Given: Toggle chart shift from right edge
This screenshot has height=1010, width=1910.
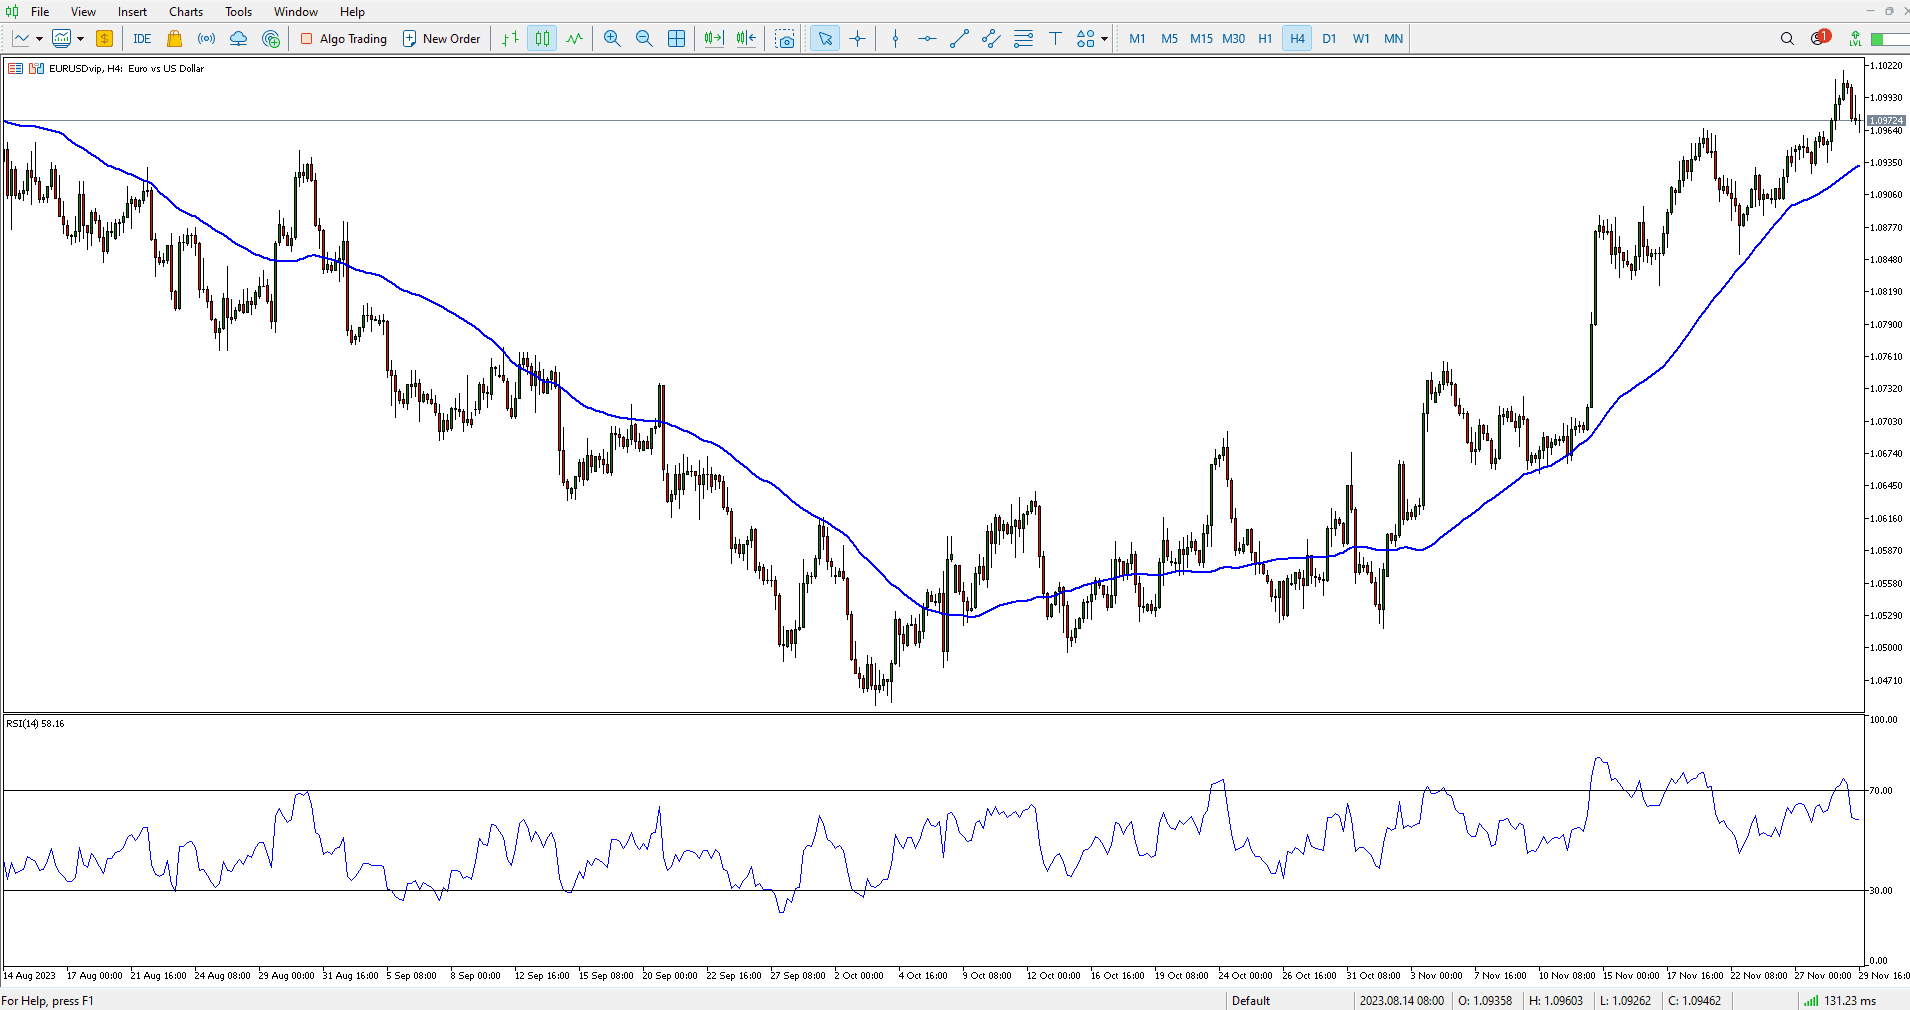Looking at the screenshot, I should point(746,39).
